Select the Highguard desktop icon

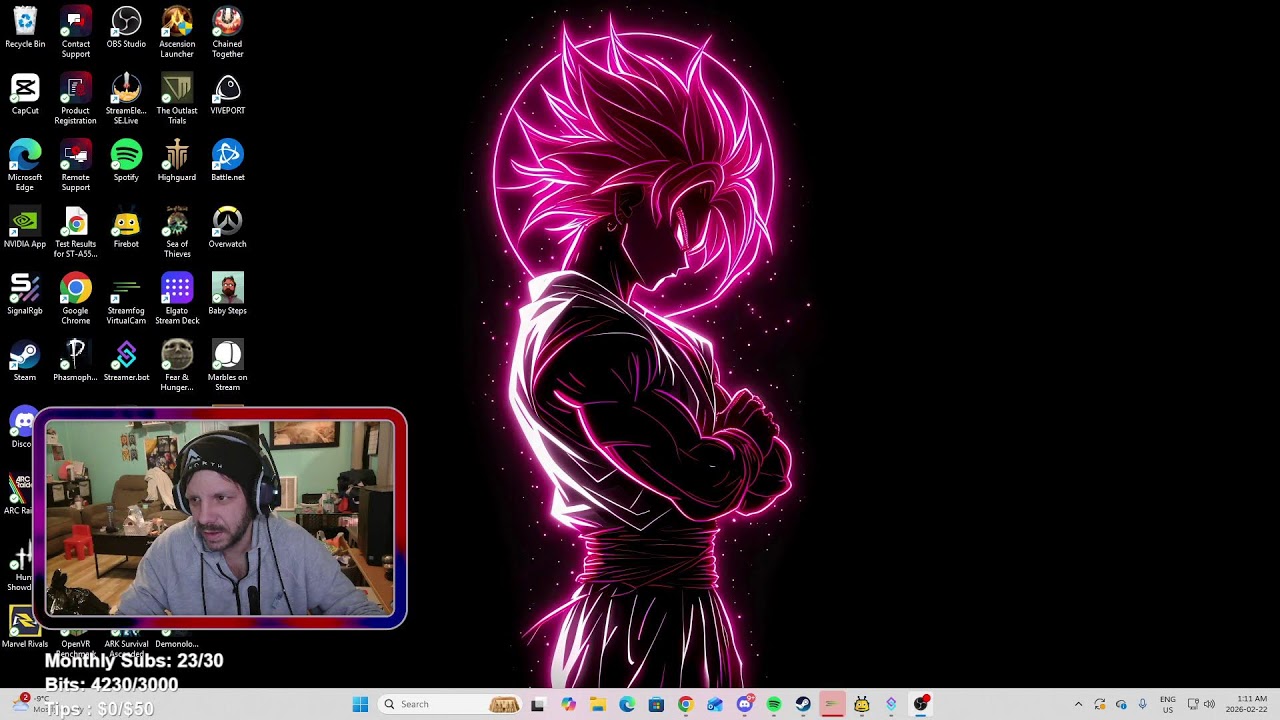tap(177, 161)
